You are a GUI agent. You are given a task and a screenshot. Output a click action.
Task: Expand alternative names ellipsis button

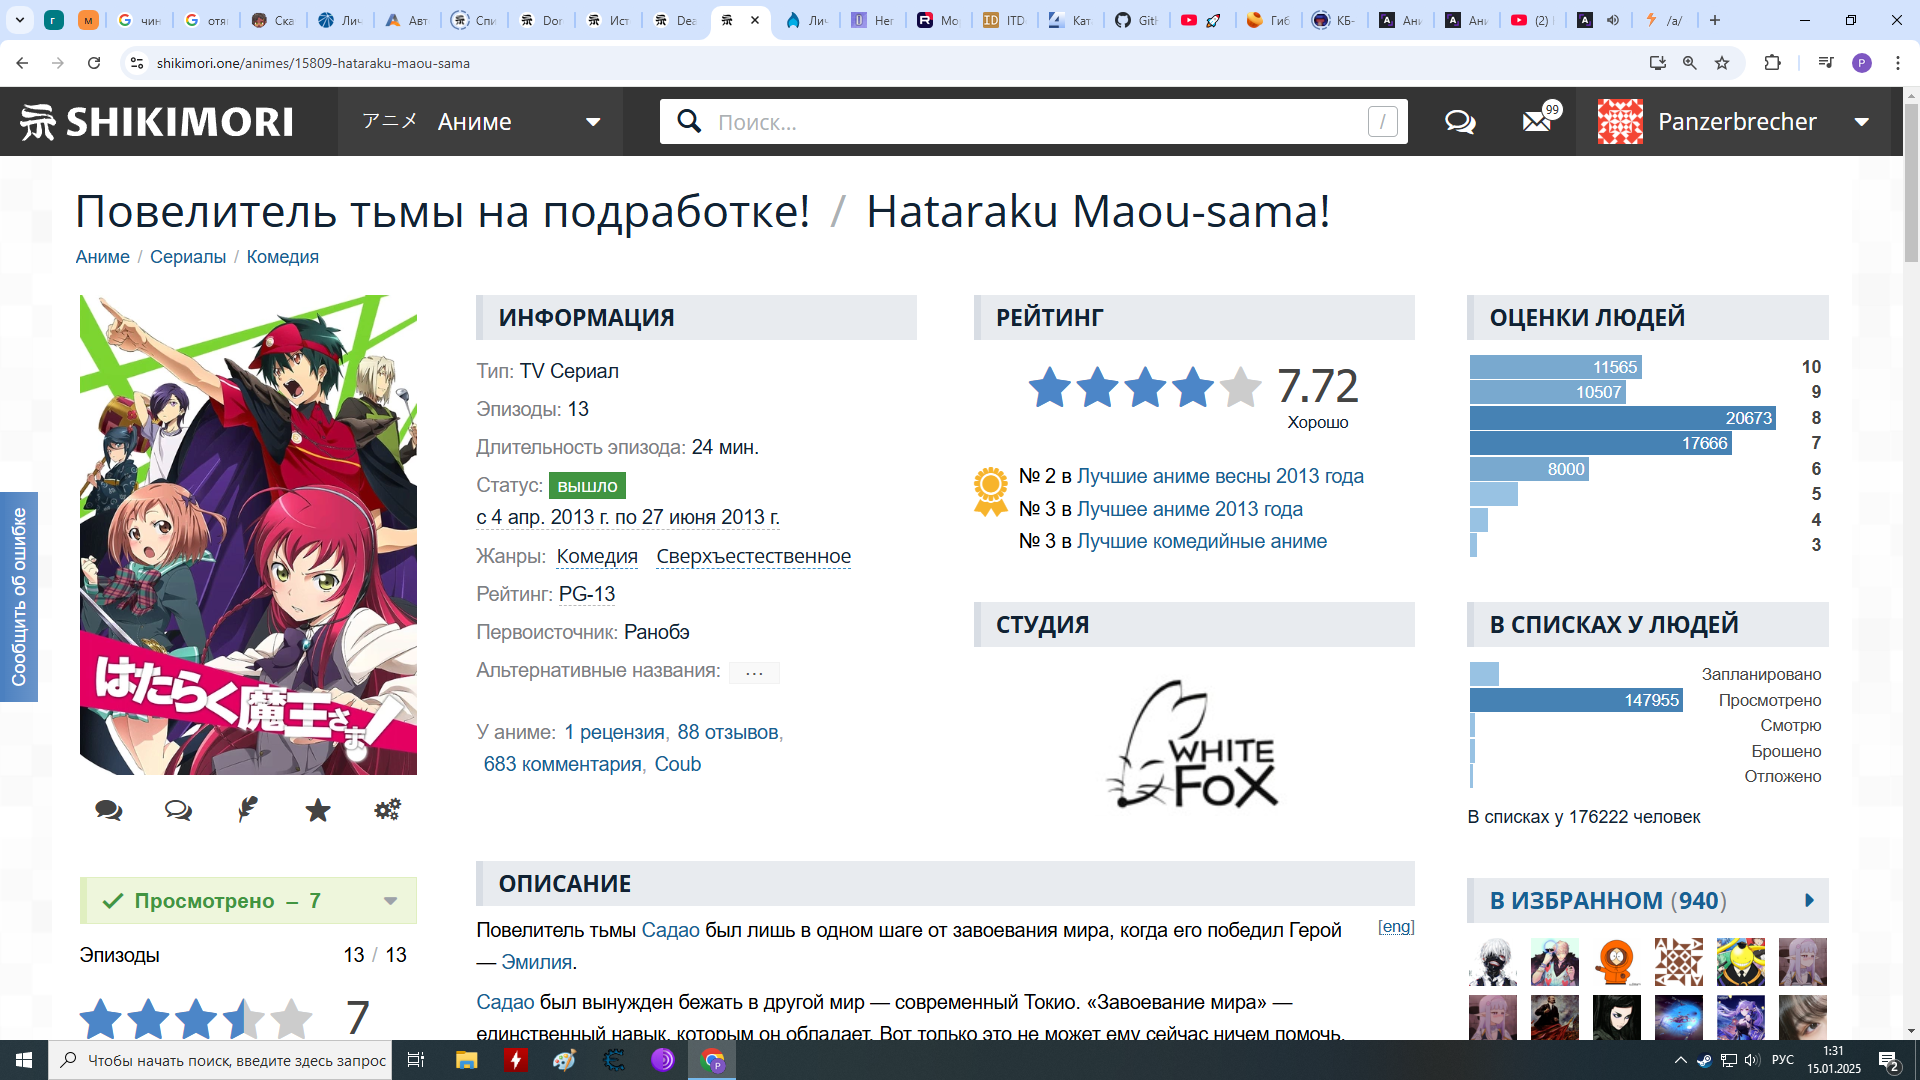point(754,673)
